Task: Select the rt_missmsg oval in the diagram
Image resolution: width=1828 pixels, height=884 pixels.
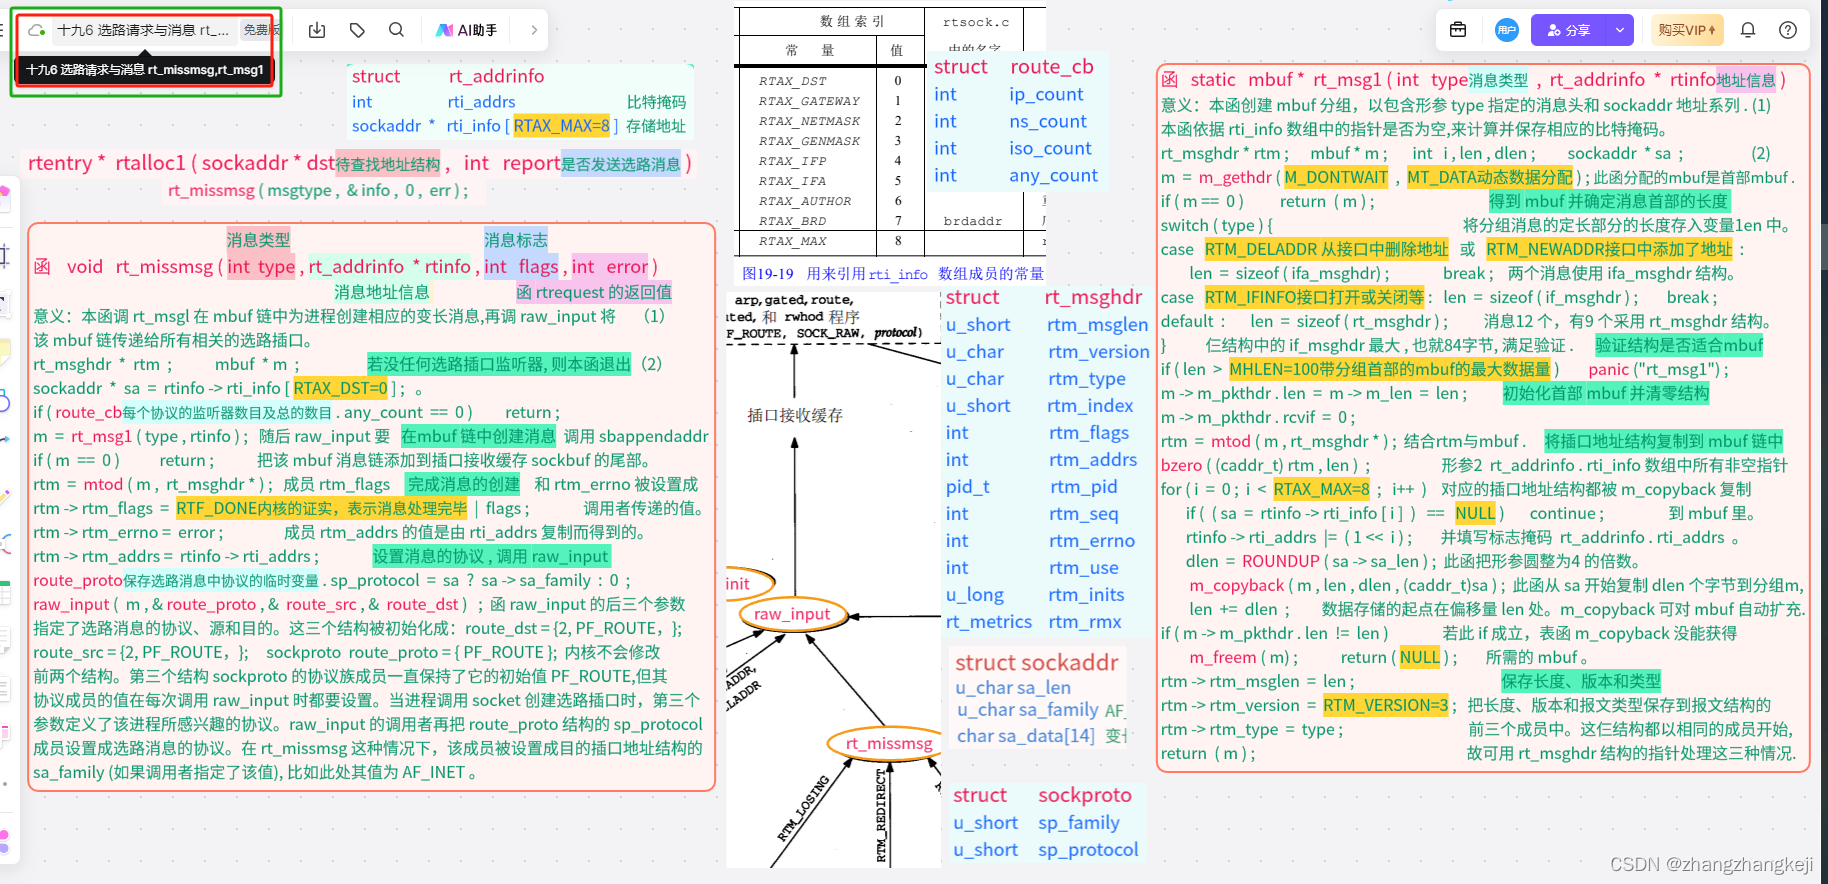Action: click(887, 743)
